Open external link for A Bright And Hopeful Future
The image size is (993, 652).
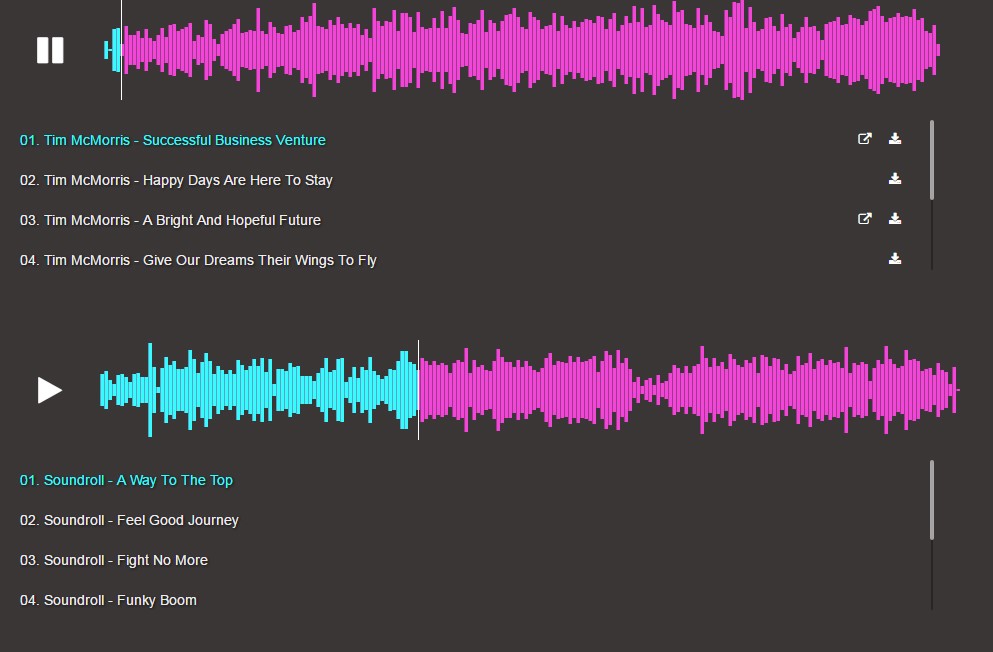point(865,219)
